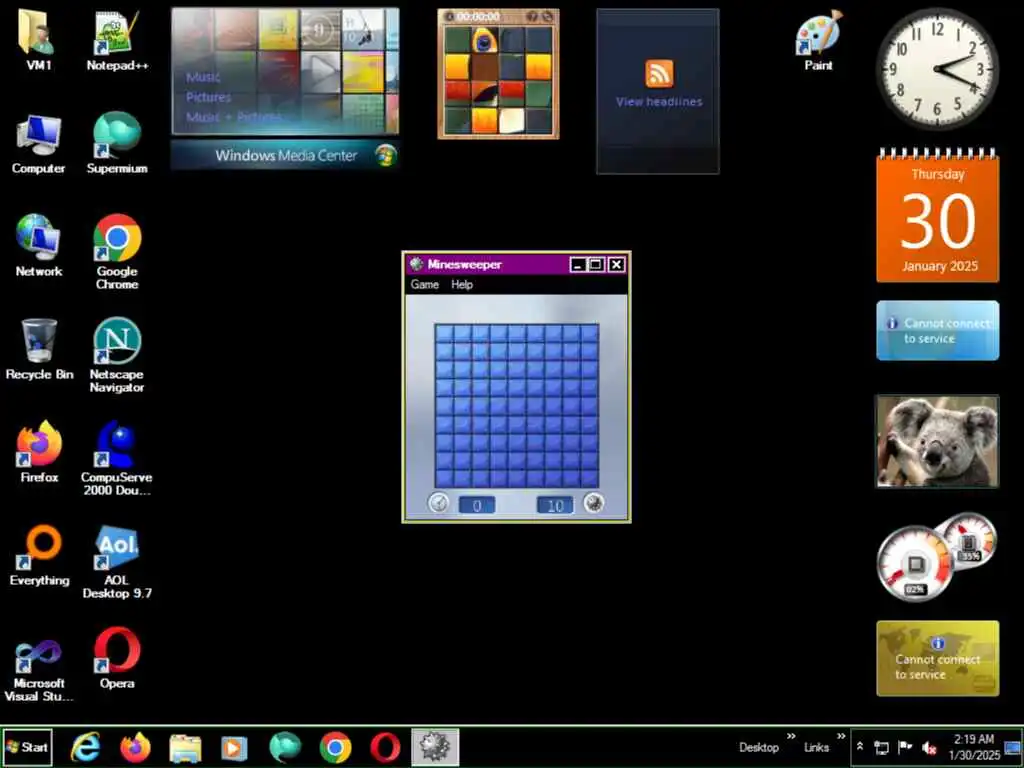Select the CompuServe 2000 desktop shortcut
1024x768 pixels.
pyautogui.click(x=117, y=458)
